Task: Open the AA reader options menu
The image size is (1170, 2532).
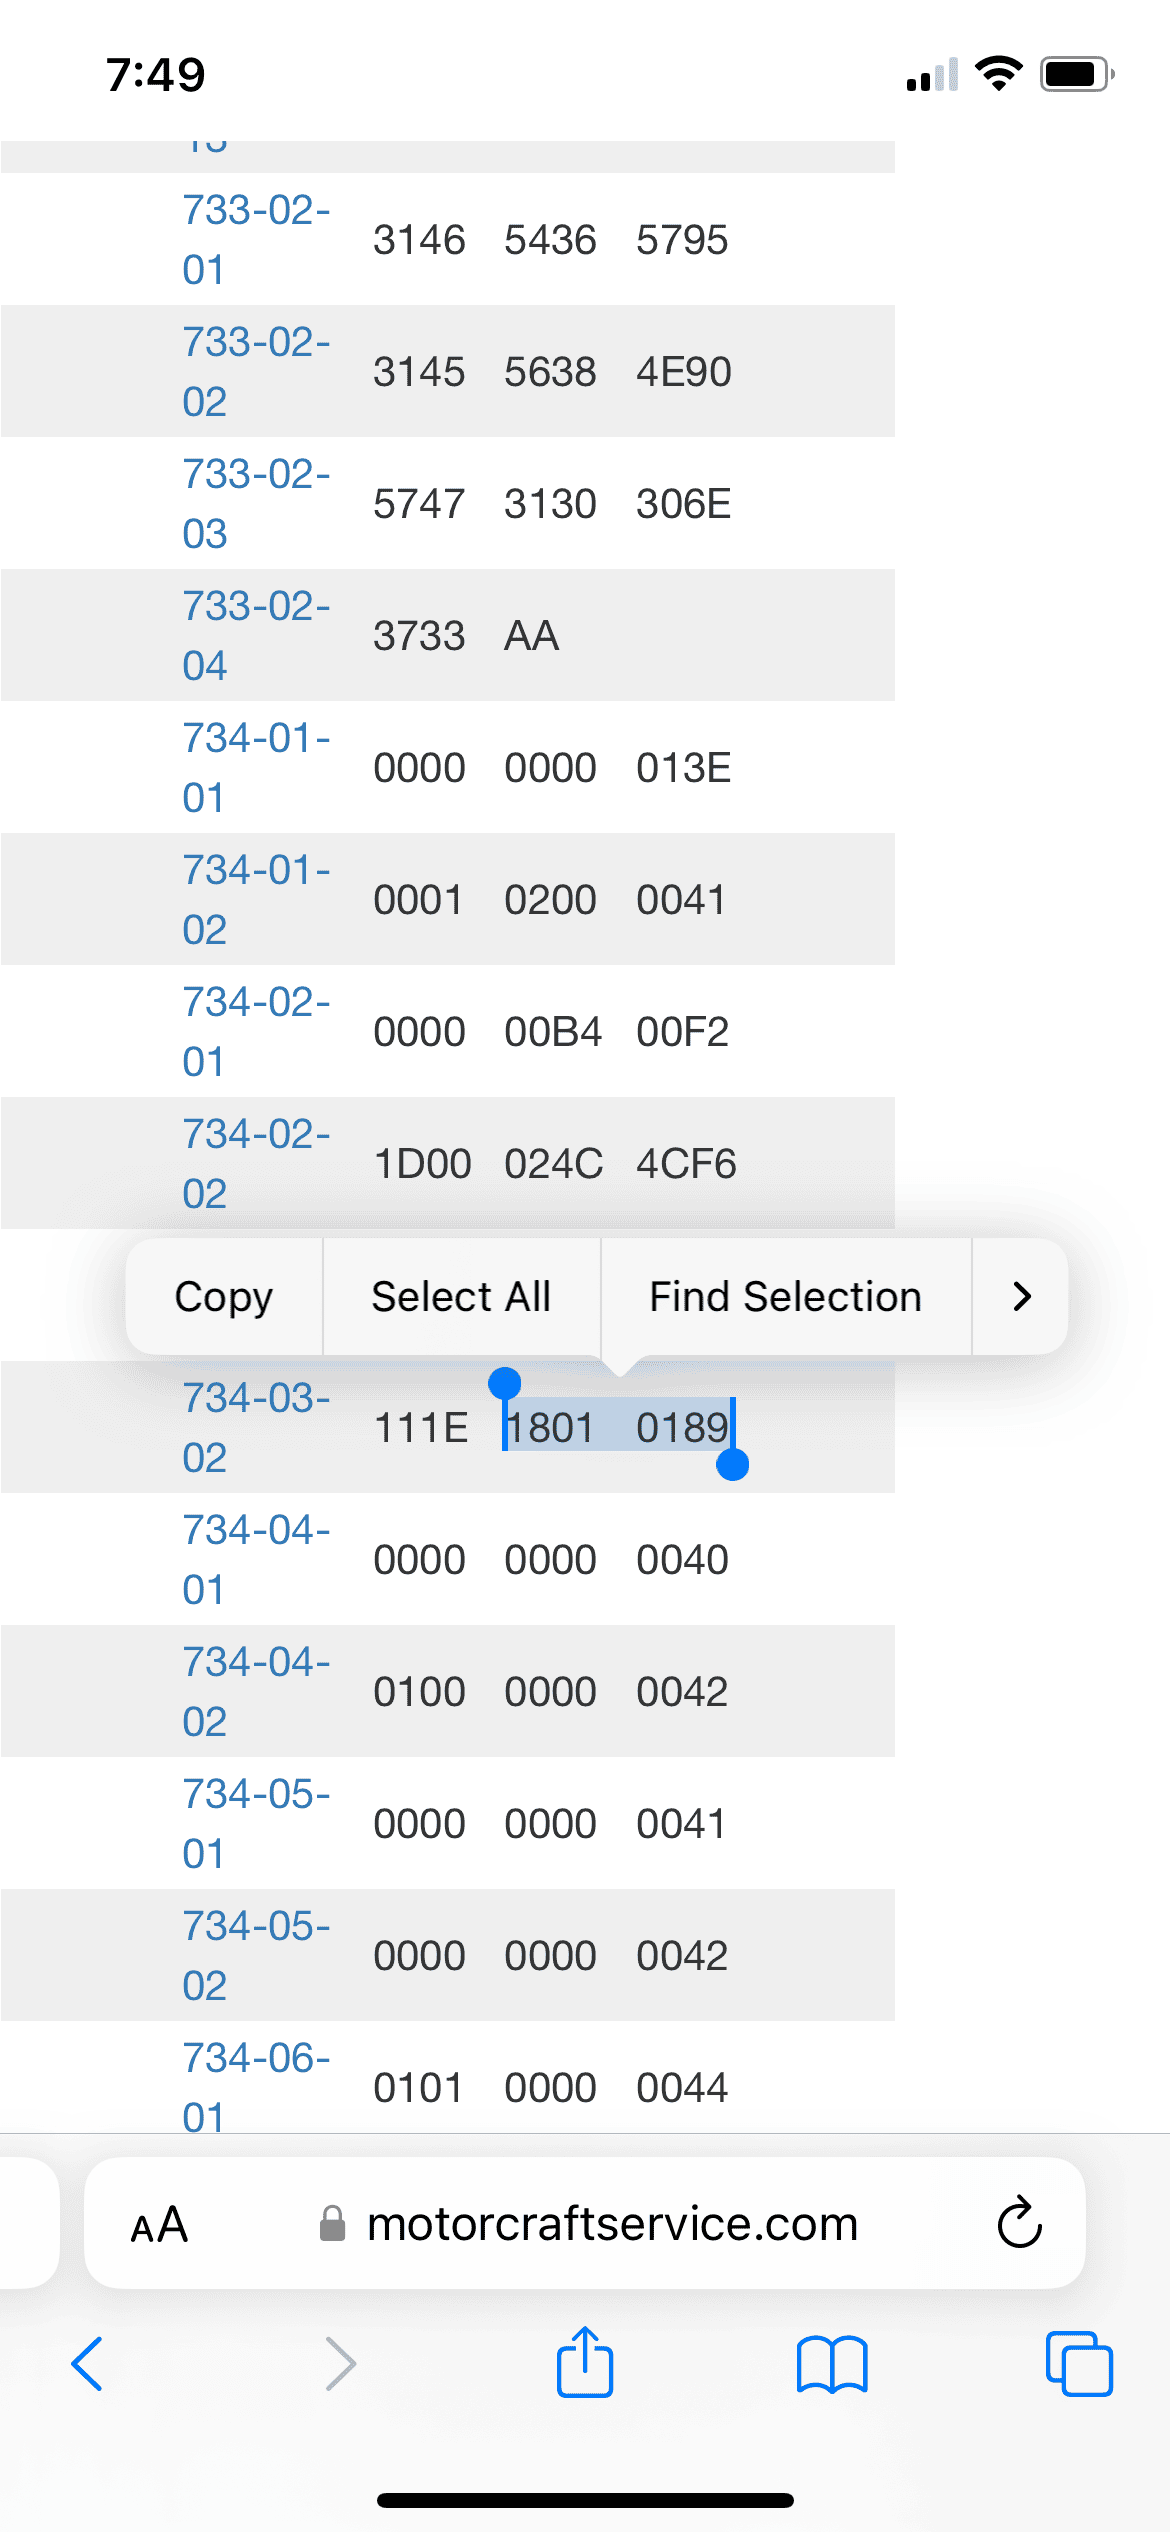Action: 159,2225
